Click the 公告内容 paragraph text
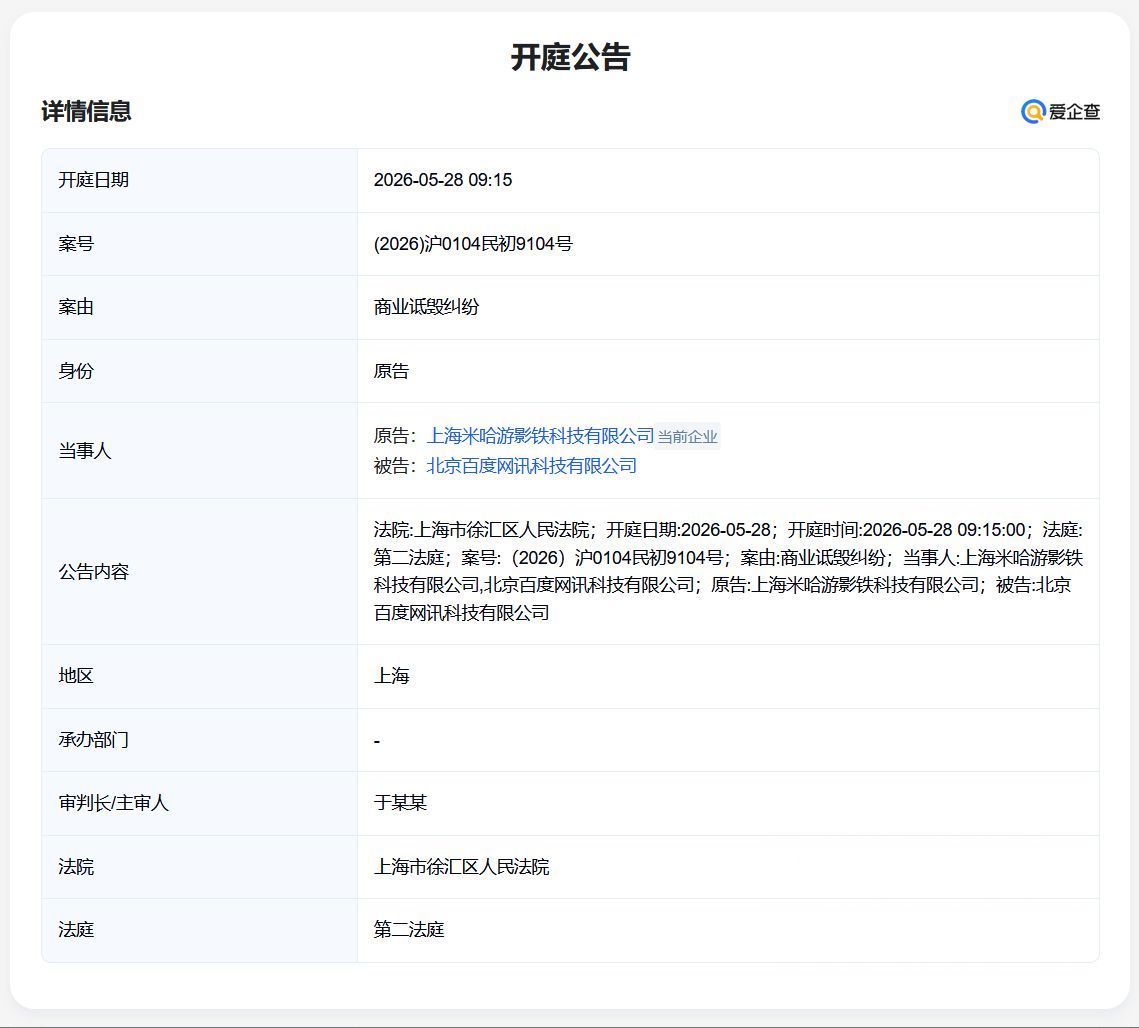This screenshot has height=1028, width=1139. [x=728, y=571]
